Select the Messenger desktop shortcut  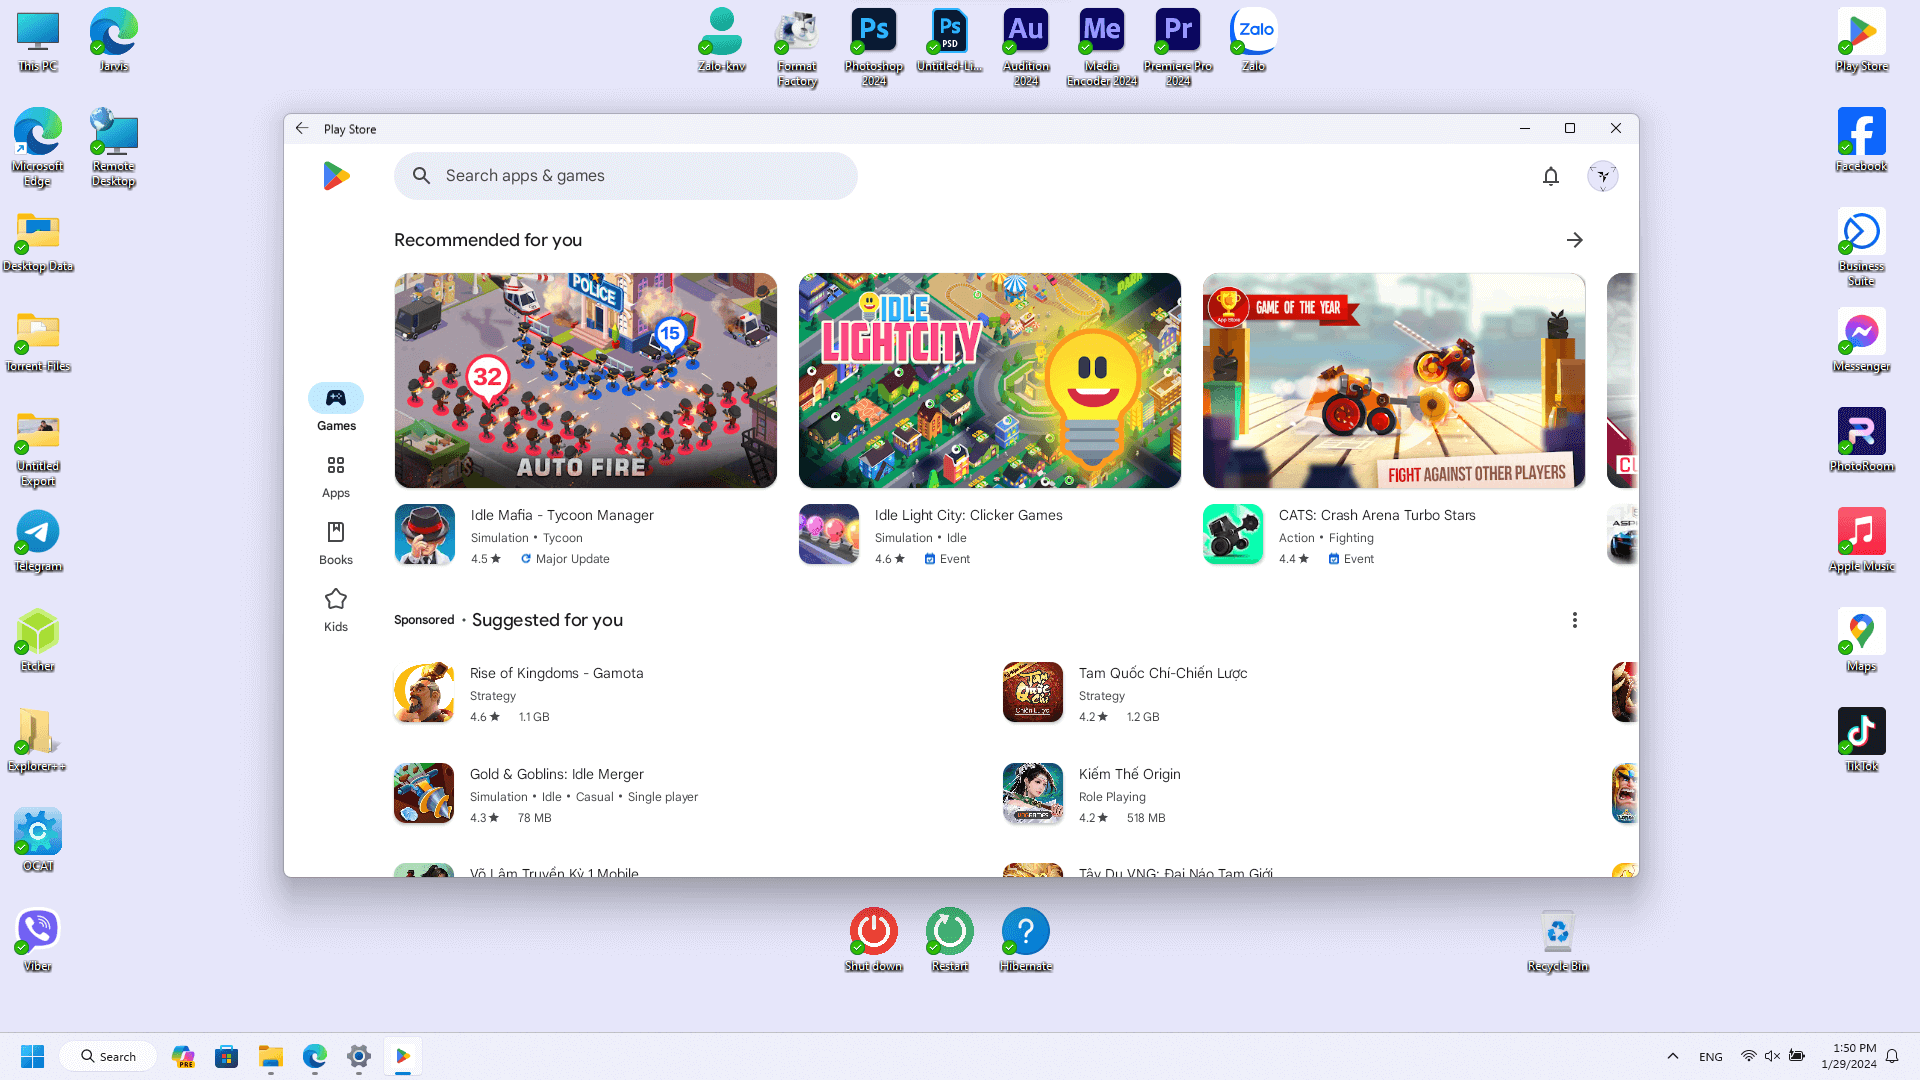1862,341
